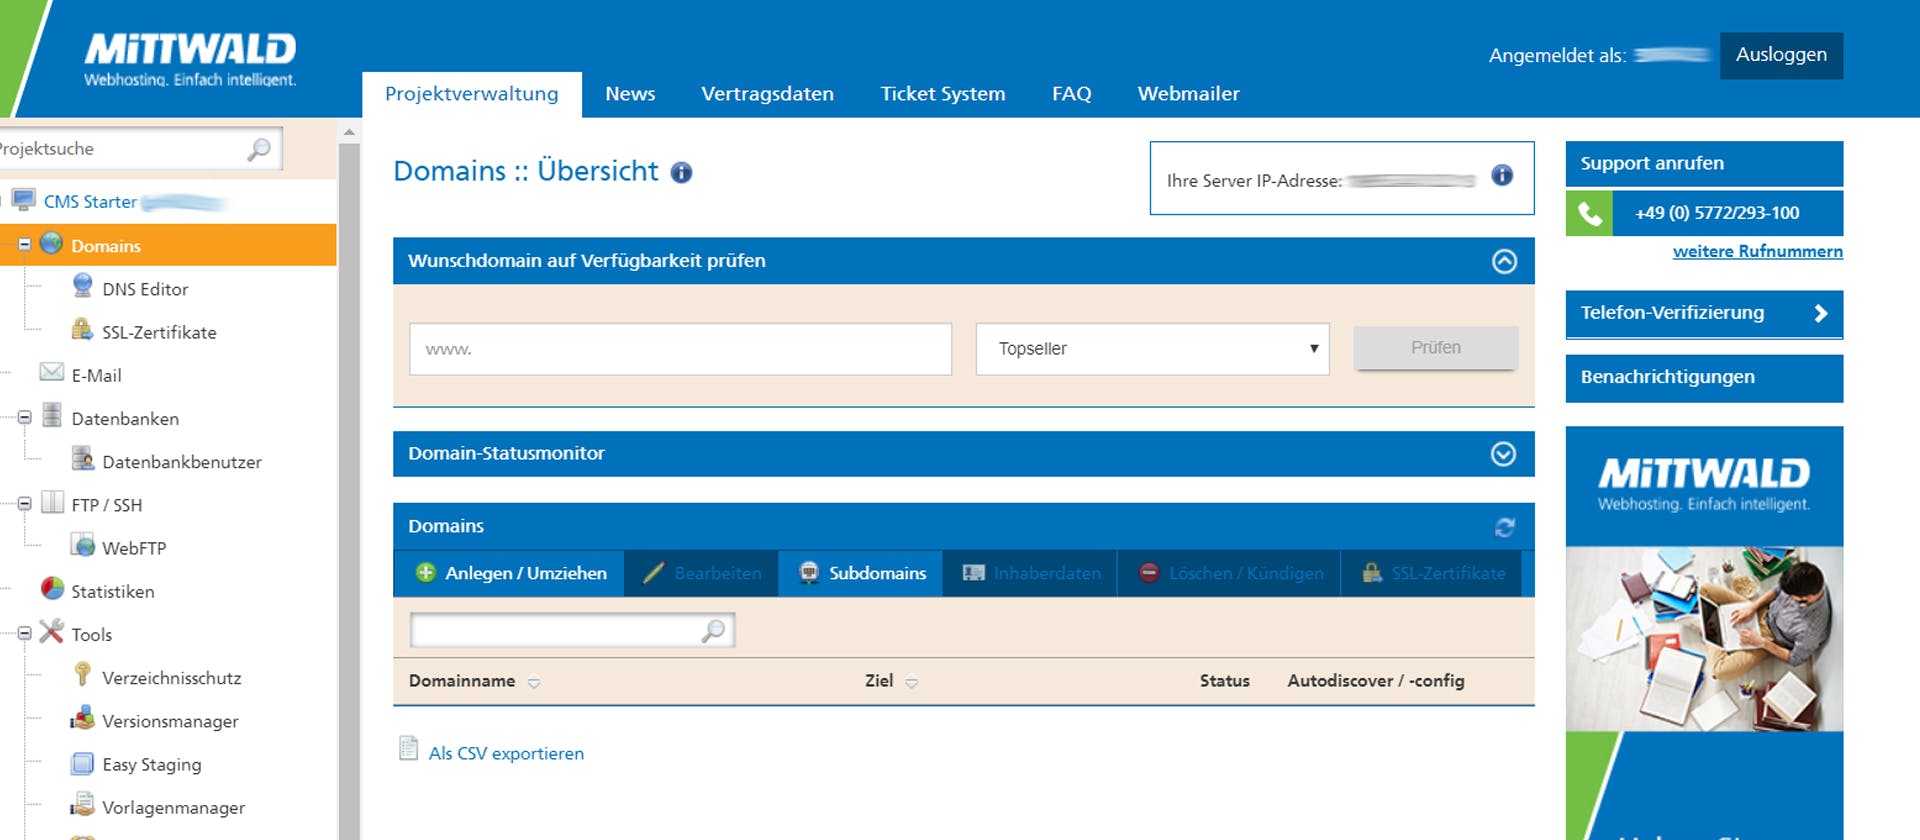This screenshot has width=1920, height=840.
Task: Switch to the FAQ tab
Action: [1071, 94]
